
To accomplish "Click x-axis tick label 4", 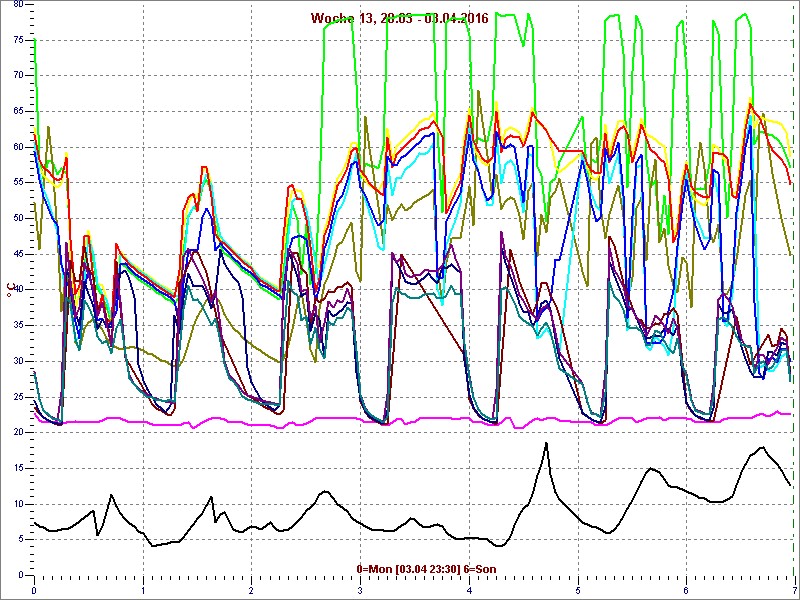I will pos(468,587).
